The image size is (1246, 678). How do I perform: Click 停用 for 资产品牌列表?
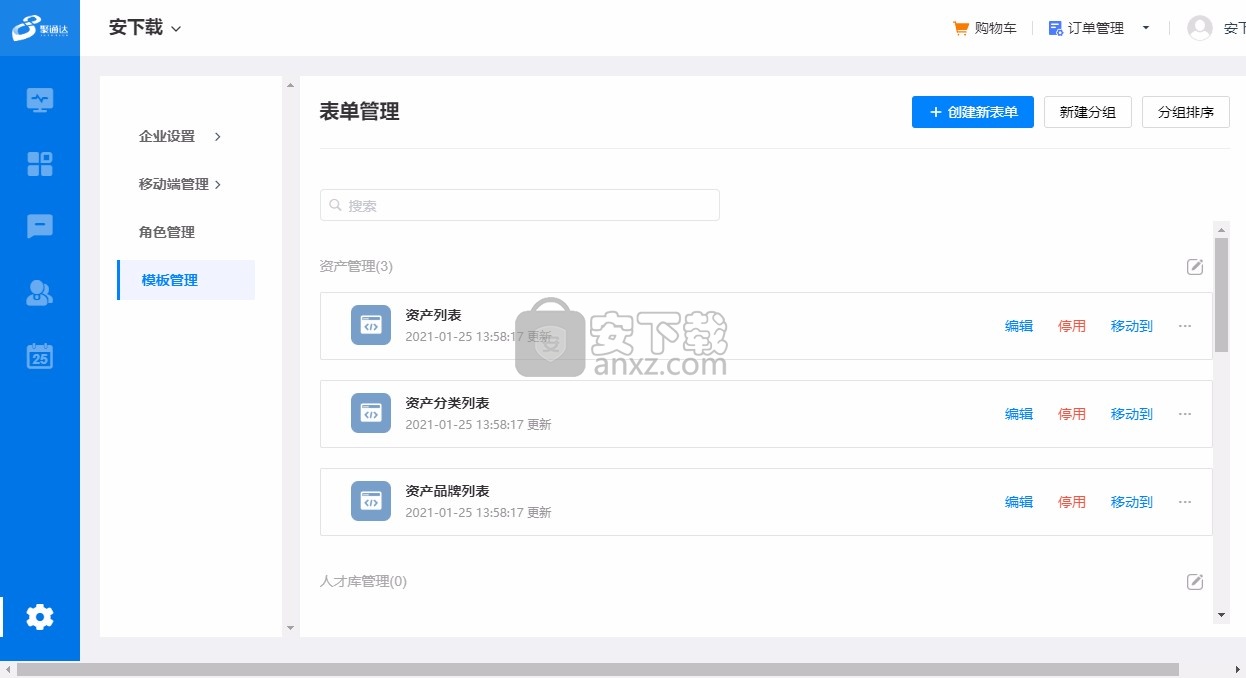click(x=1072, y=502)
